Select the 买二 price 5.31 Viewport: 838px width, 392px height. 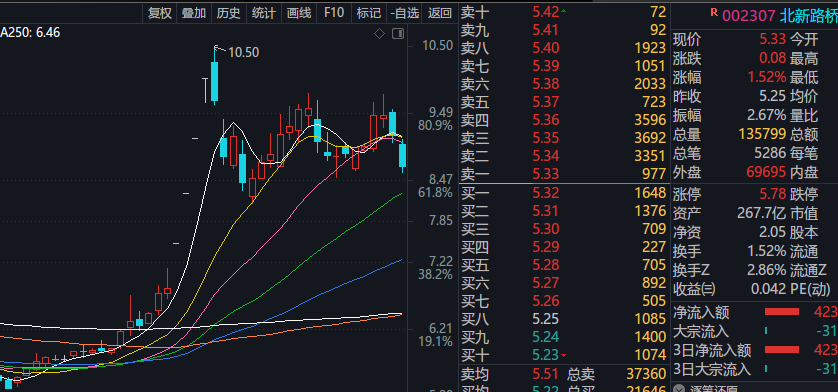(546, 211)
